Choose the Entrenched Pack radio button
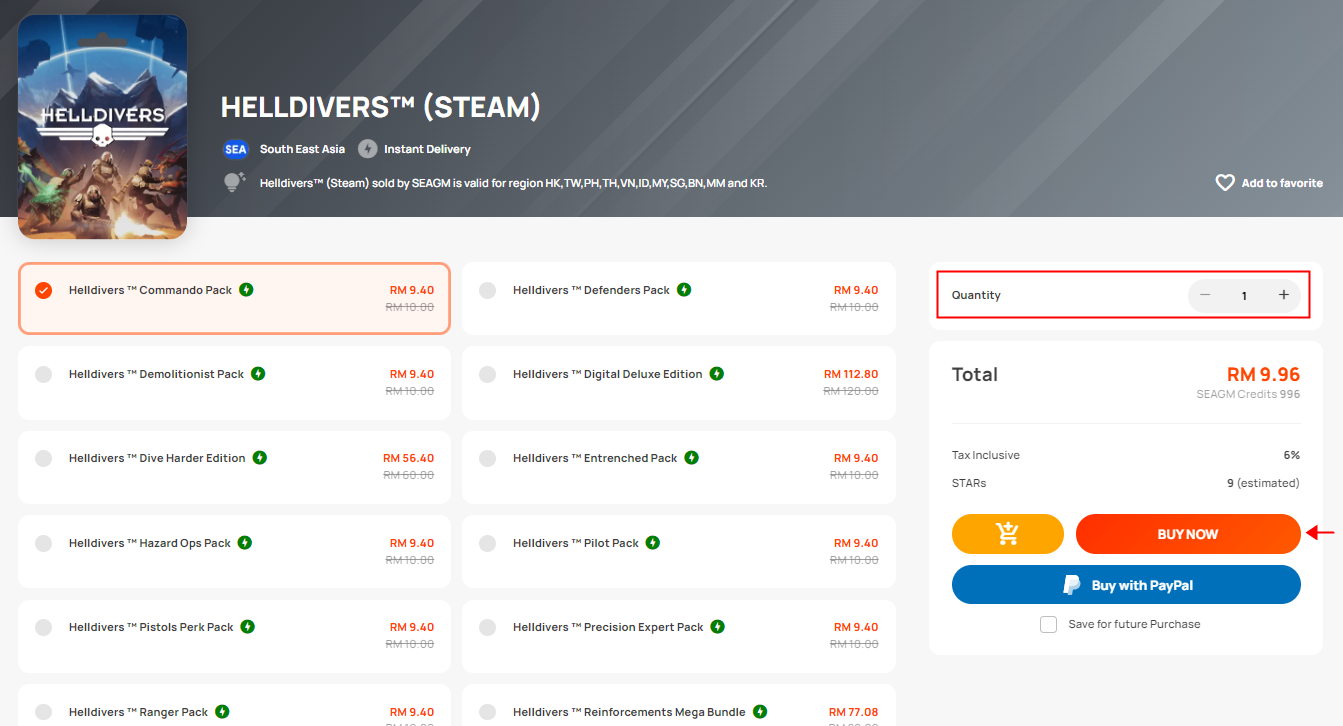The width and height of the screenshot is (1343, 726). (x=487, y=458)
